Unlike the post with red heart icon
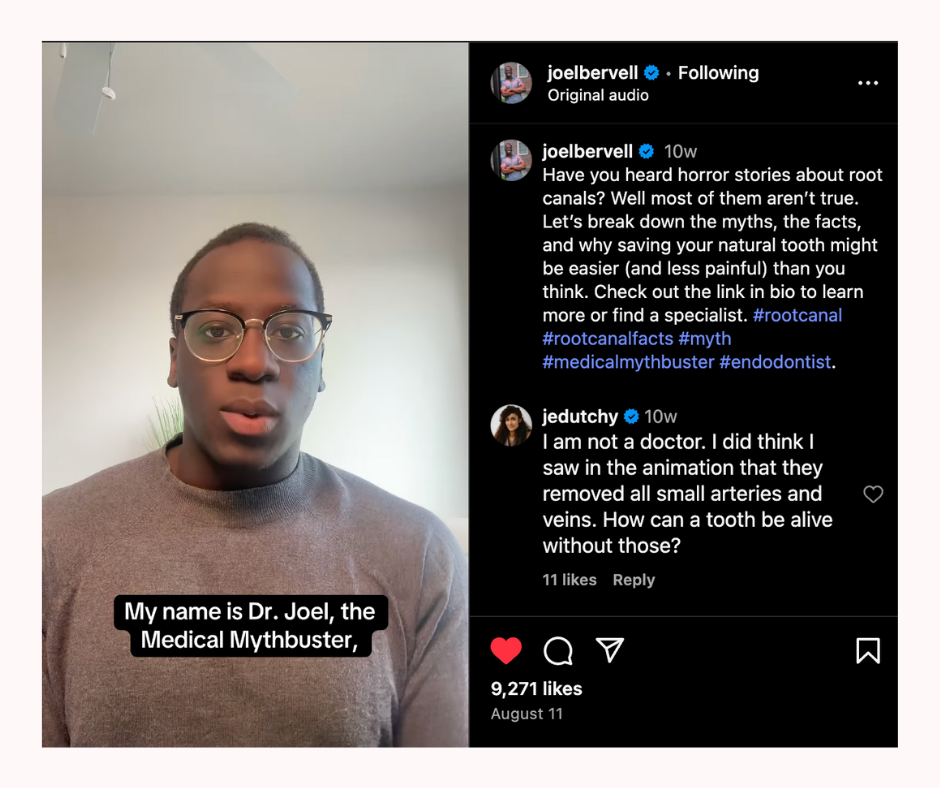The height and width of the screenshot is (788, 940). pos(506,651)
